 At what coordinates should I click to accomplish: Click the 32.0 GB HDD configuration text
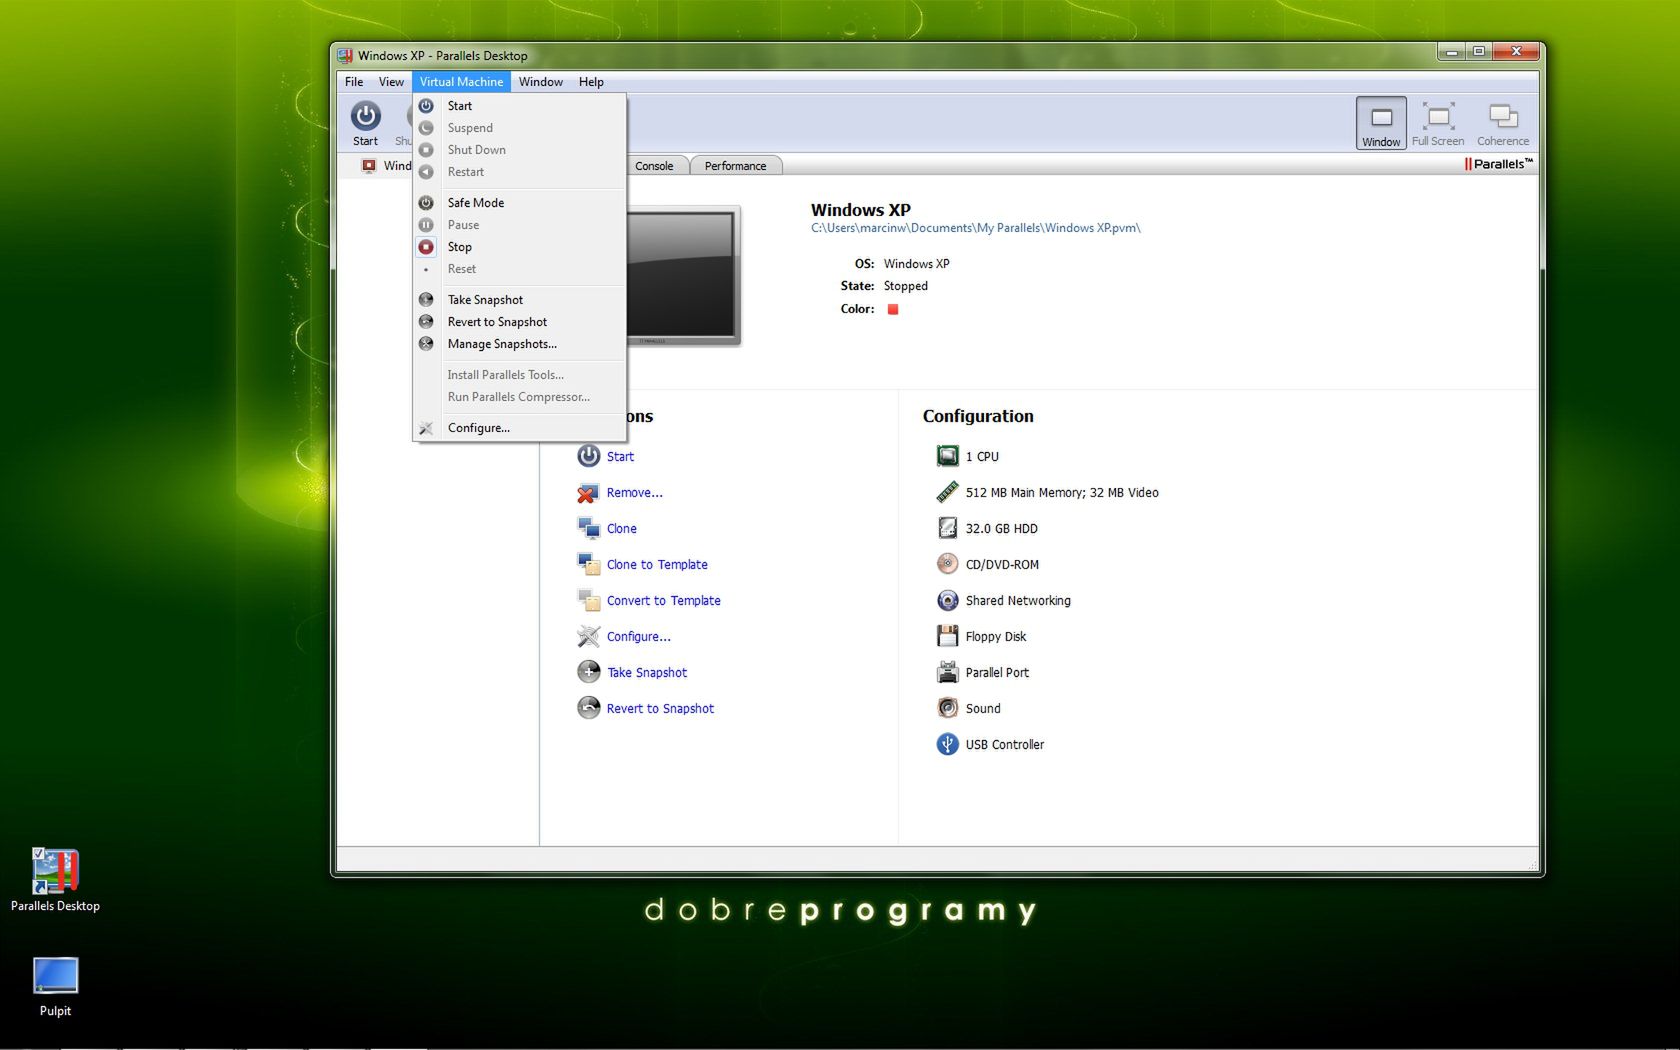1001,529
